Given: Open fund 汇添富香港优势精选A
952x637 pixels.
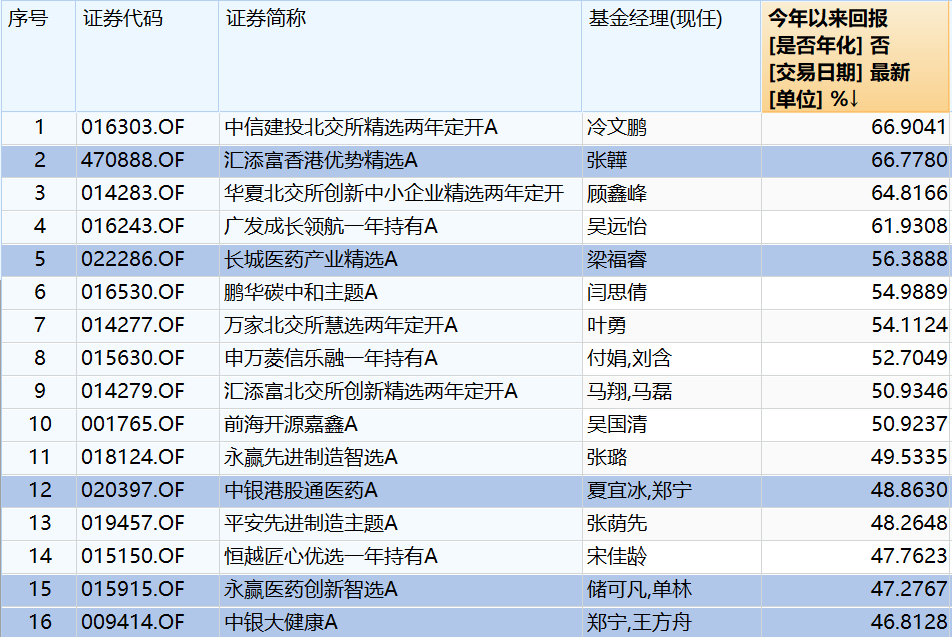Looking at the screenshot, I should point(321,160).
